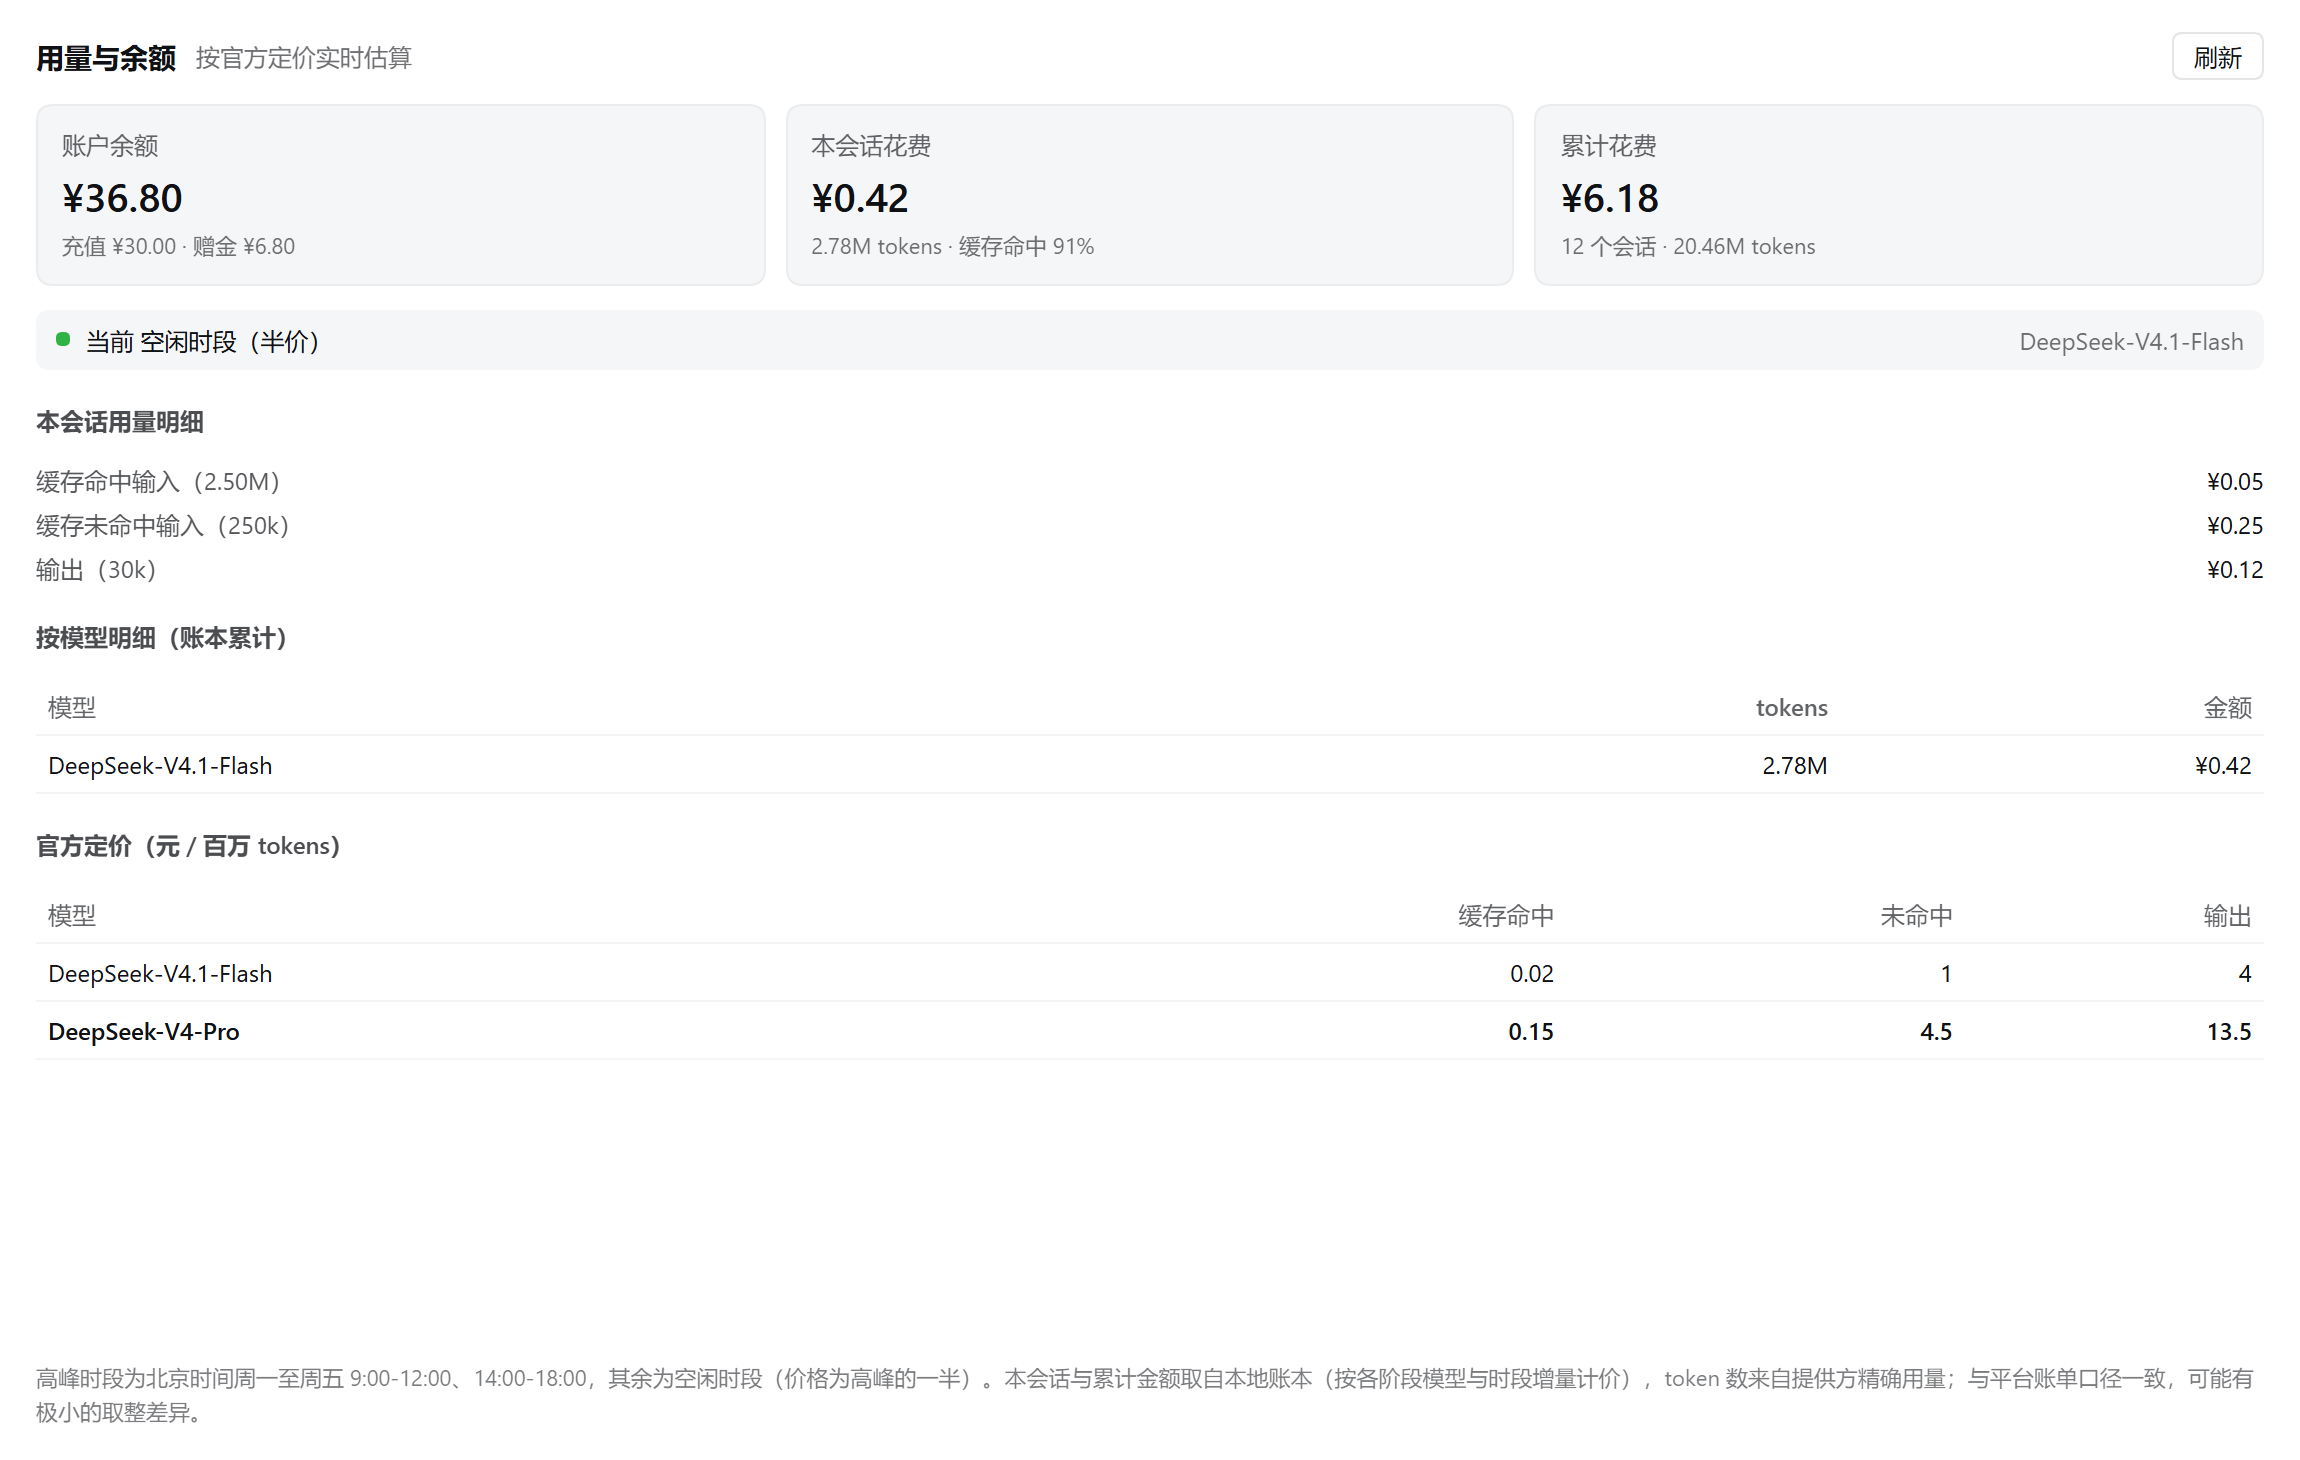Viewport: 2300px width, 1460px height.
Task: Click the output price 4 for V4.1-Flash
Action: (x=2244, y=974)
